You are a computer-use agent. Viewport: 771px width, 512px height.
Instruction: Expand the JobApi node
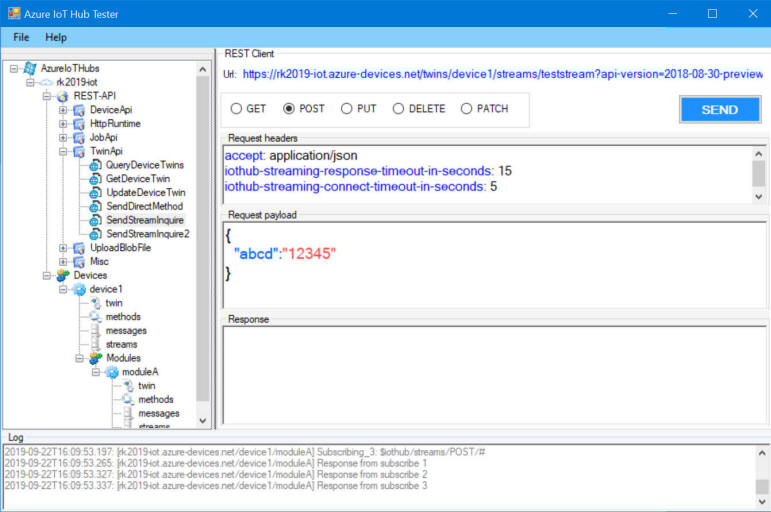(x=63, y=138)
